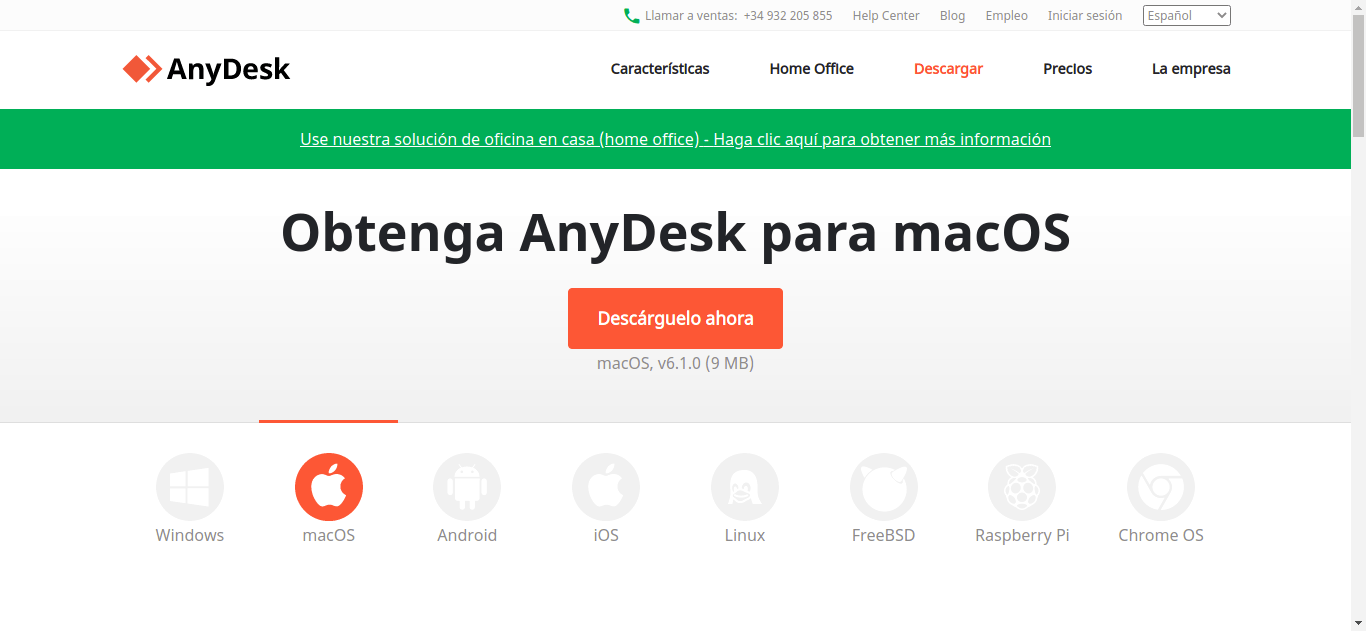Image resolution: width=1366 pixels, height=631 pixels.
Task: Select the FreeBSD platform icon
Action: [x=883, y=486]
